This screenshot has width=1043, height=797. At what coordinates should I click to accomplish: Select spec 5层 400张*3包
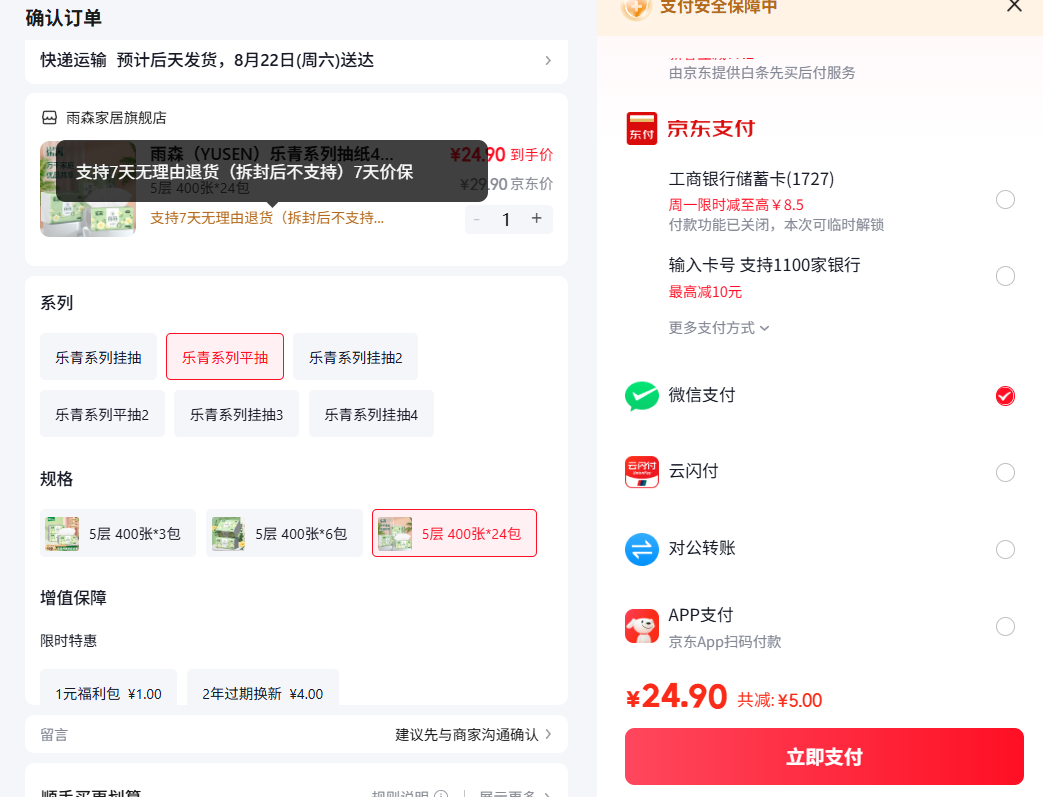click(118, 534)
